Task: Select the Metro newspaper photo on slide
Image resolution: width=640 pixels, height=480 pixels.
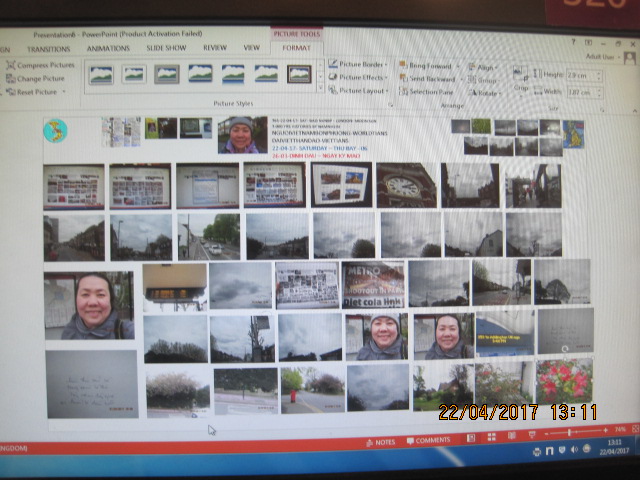Action: pos(373,285)
